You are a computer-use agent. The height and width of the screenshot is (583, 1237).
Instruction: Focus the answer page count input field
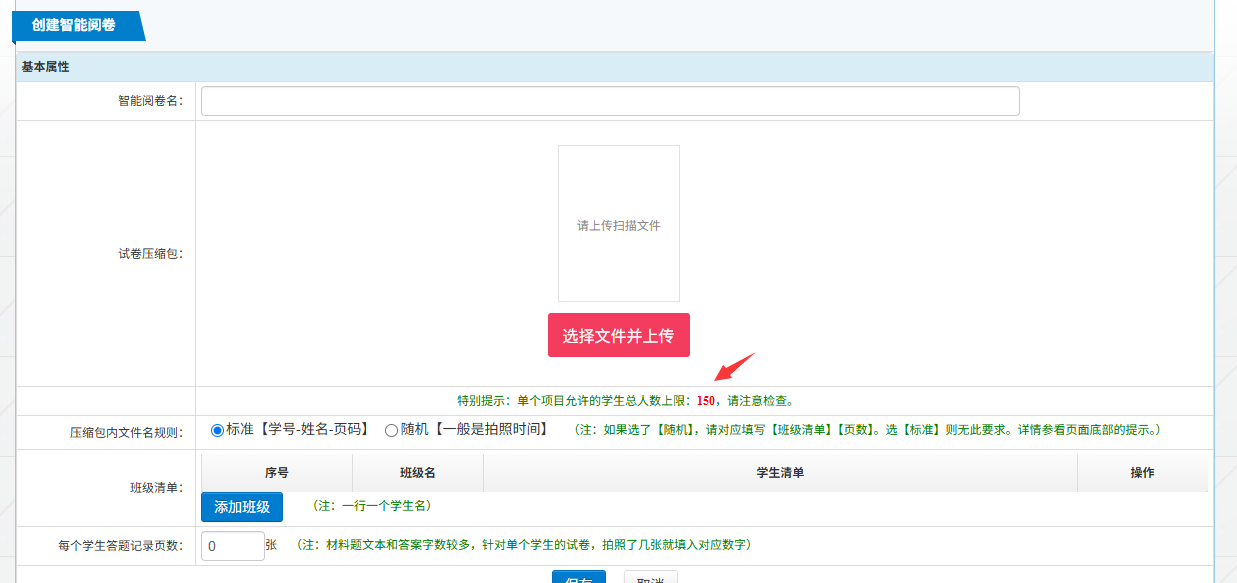point(232,546)
